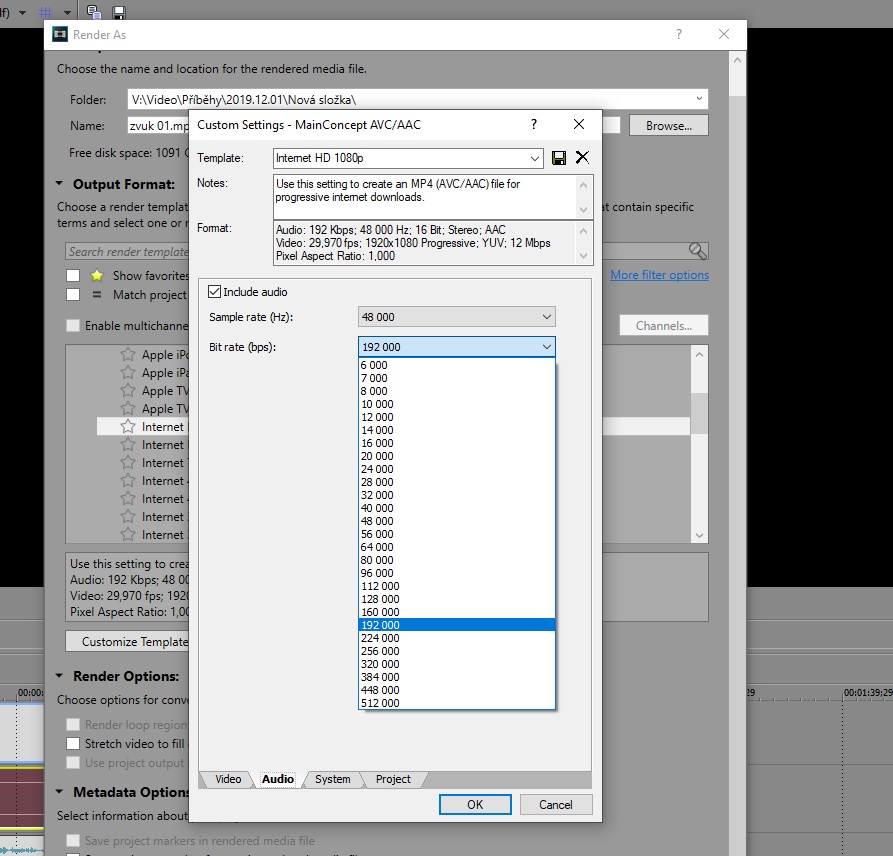The width and height of the screenshot is (893, 856).
Task: Collapse the Output Format section
Action: 62,184
